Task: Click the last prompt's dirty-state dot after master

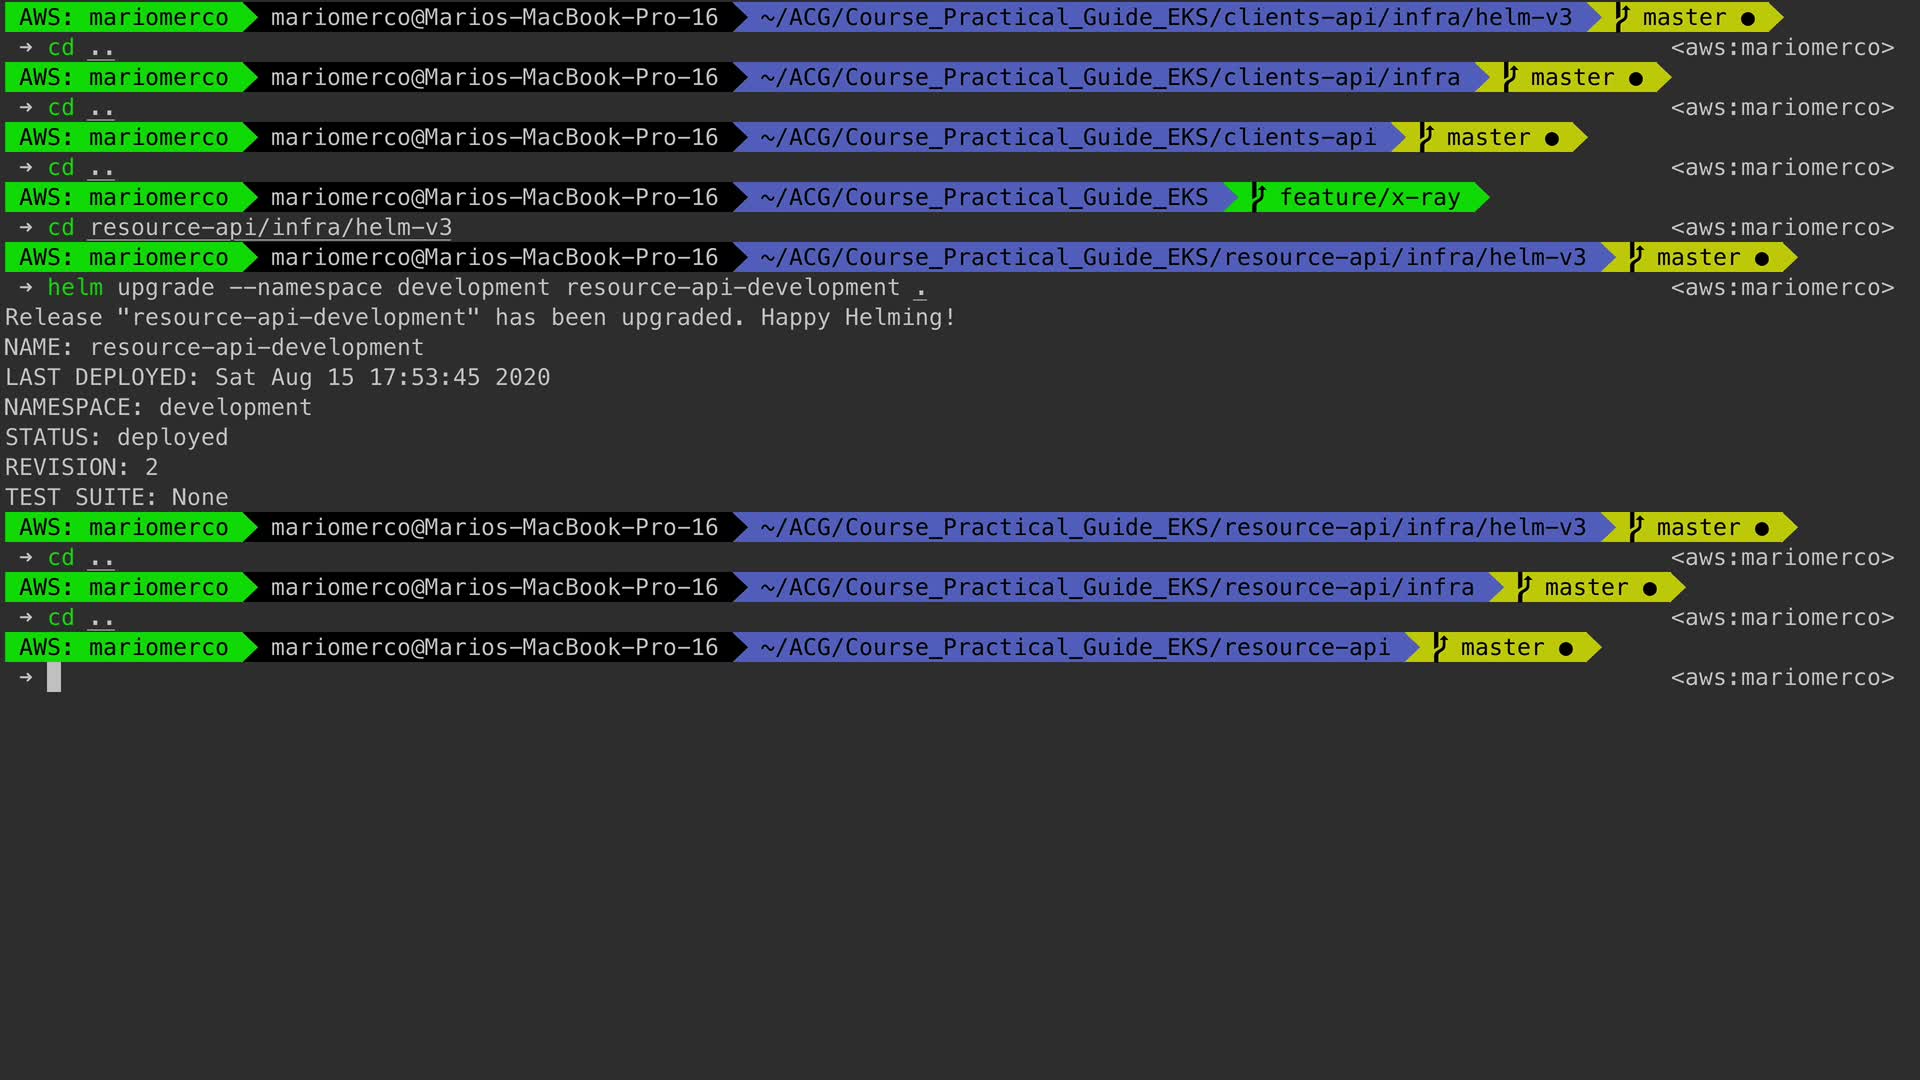Action: click(1566, 648)
